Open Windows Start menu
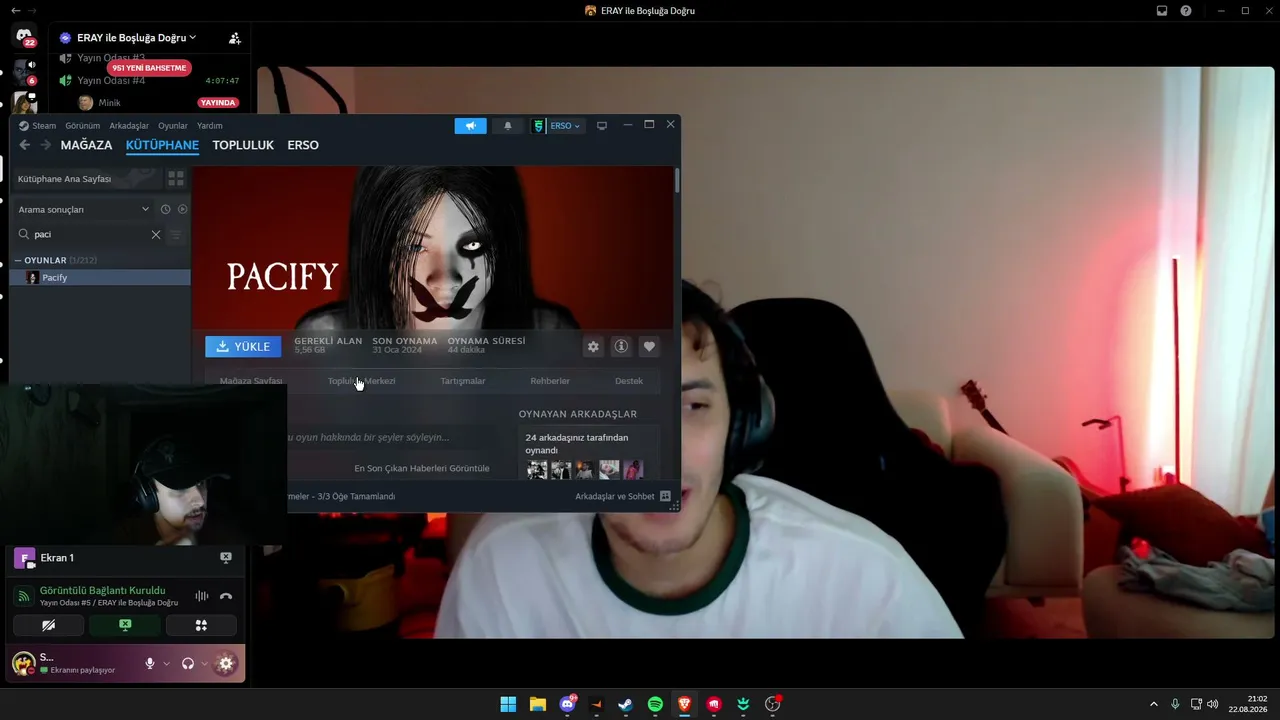The image size is (1280, 720). 508,704
